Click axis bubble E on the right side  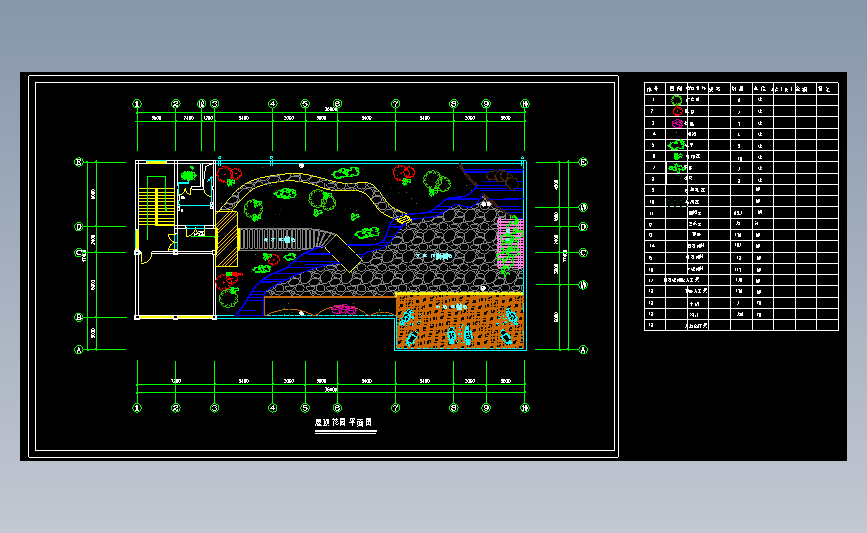click(583, 163)
